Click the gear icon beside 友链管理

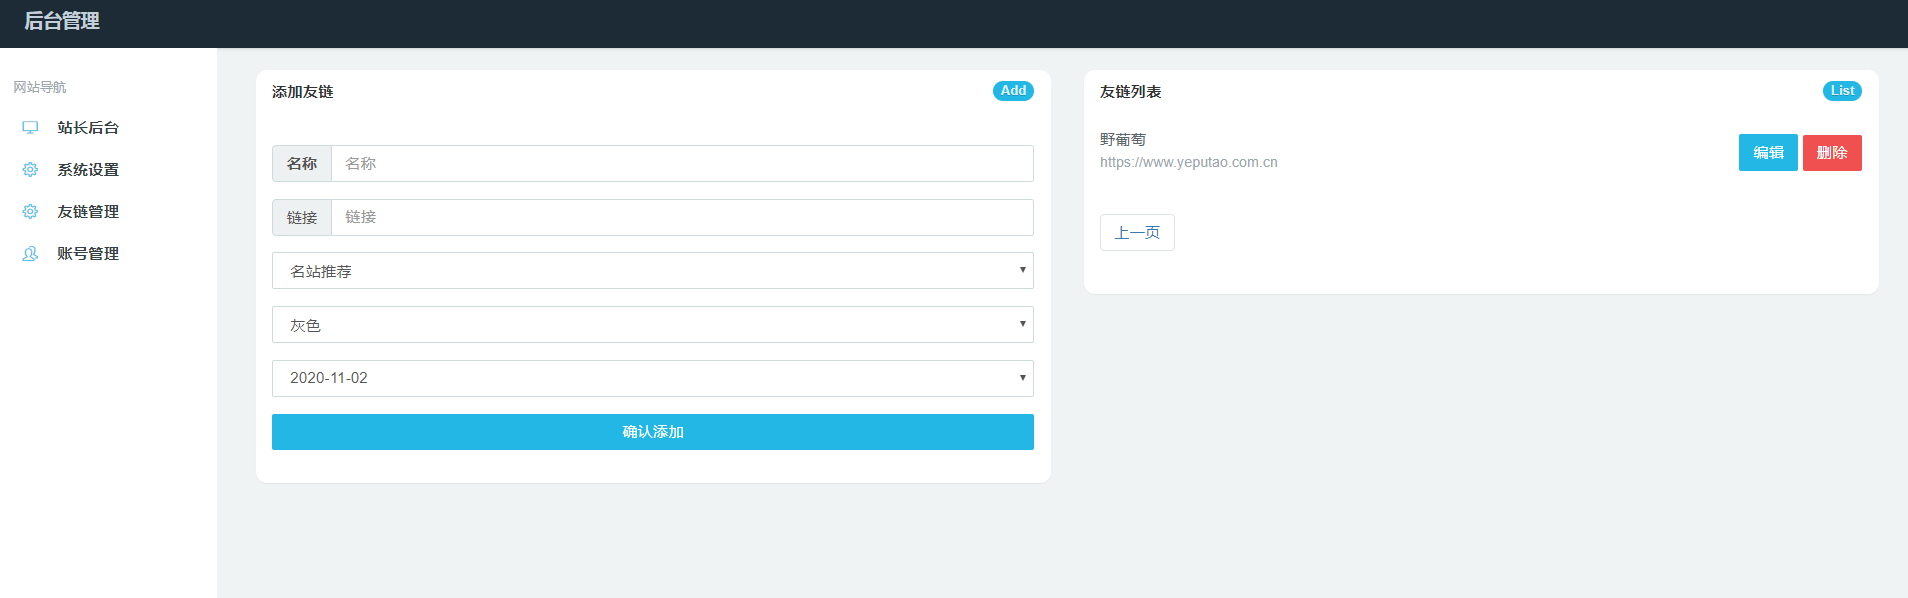[x=30, y=212]
